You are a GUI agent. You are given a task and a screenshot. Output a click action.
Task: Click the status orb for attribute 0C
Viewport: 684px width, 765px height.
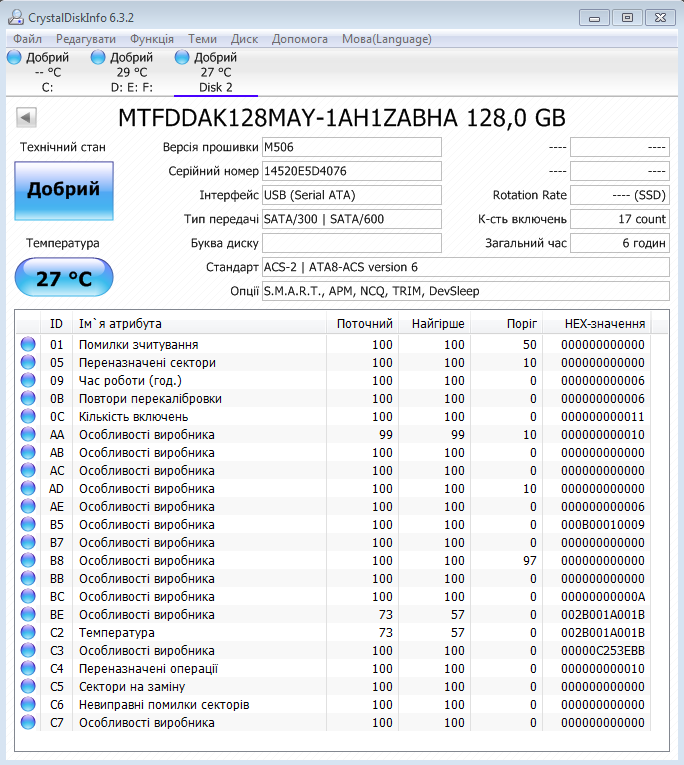[x=28, y=417]
